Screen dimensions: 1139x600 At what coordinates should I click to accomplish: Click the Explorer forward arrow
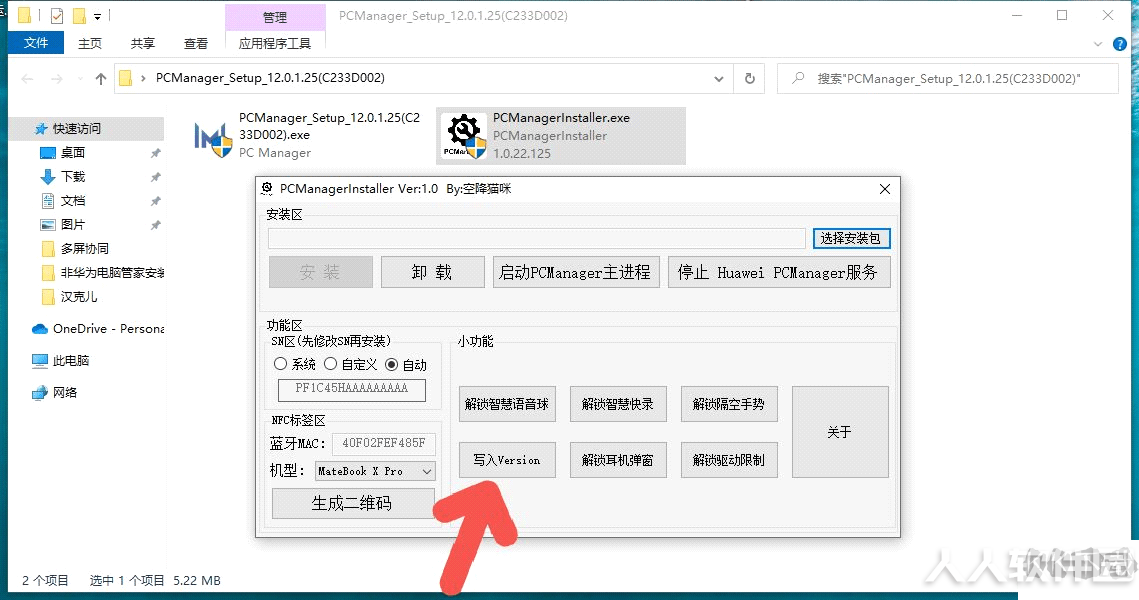click(56, 78)
